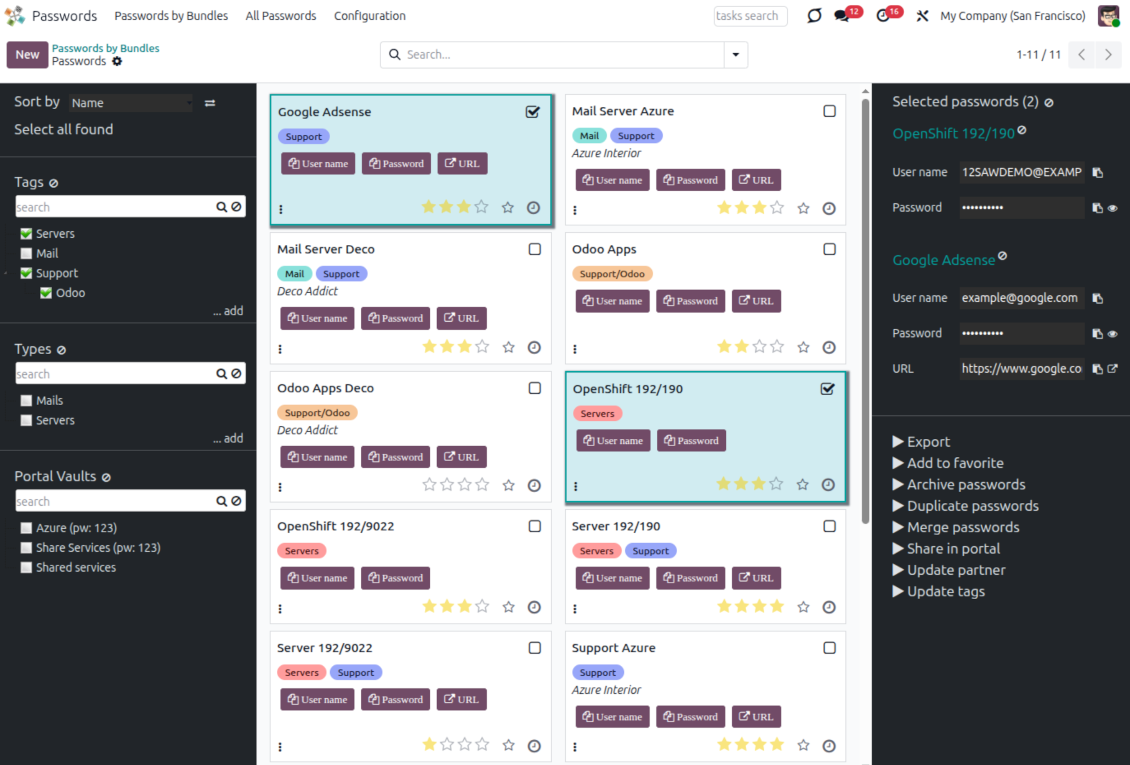The width and height of the screenshot is (1130, 765).
Task: Expand the search options dropdown arrow
Action: click(736, 55)
